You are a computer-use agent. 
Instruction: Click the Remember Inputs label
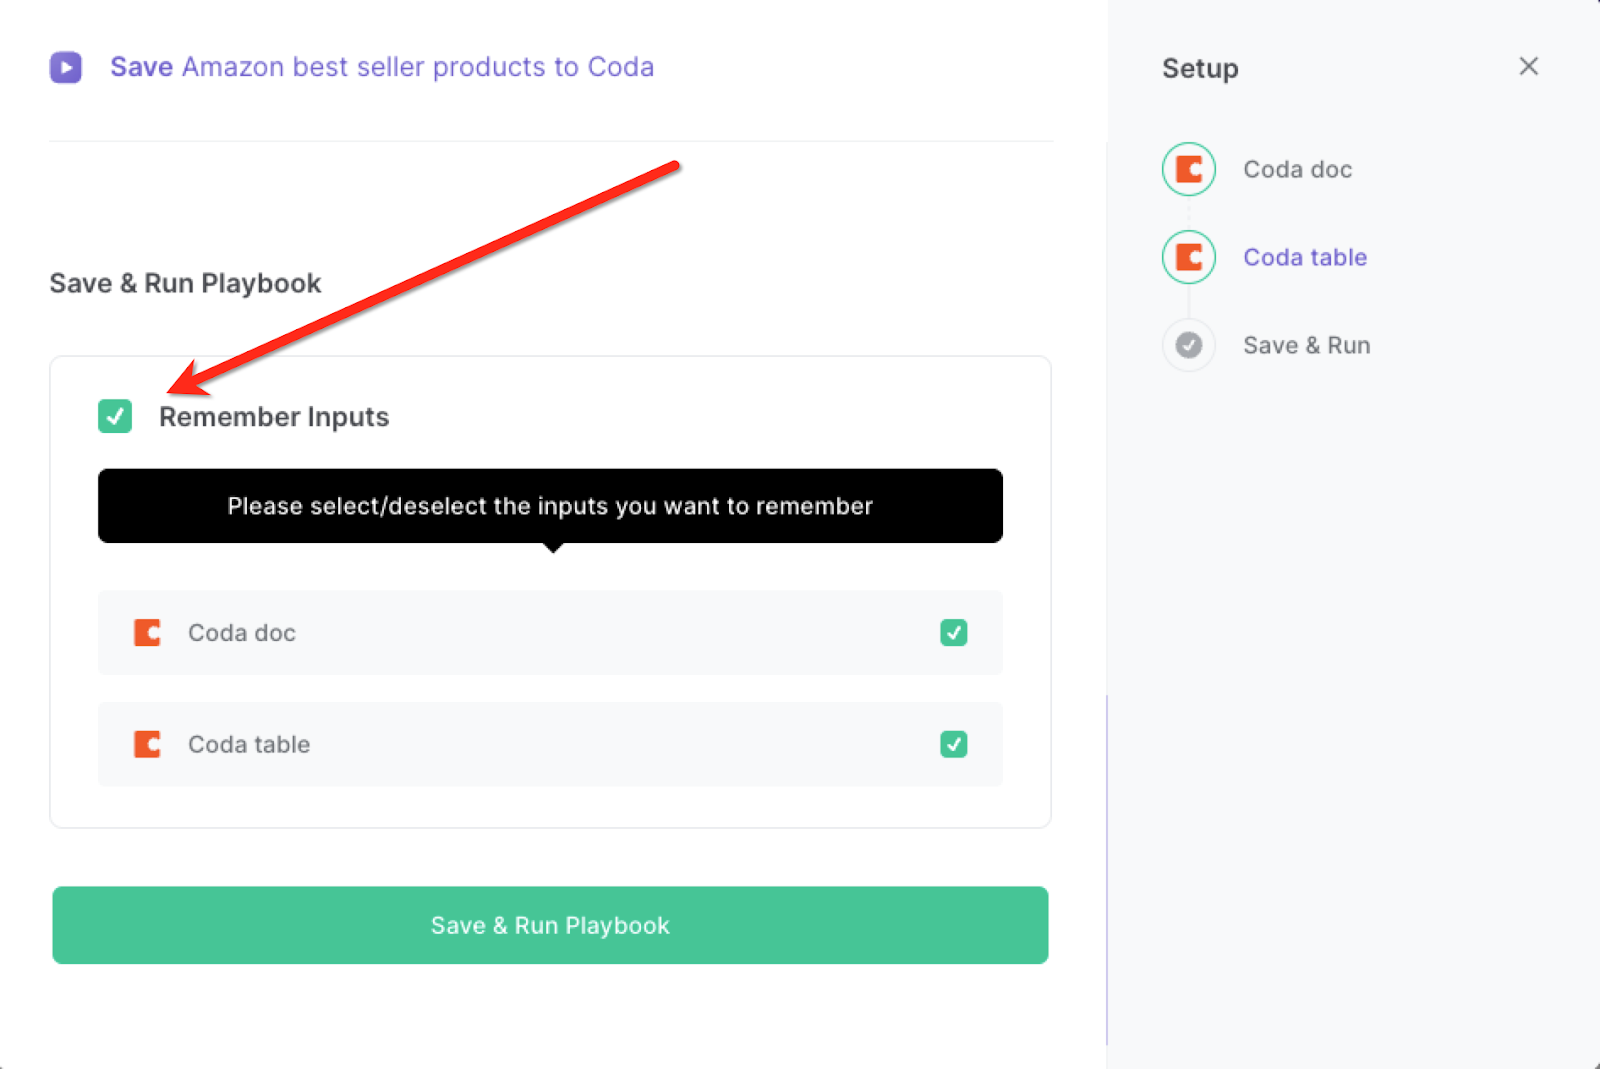(274, 417)
